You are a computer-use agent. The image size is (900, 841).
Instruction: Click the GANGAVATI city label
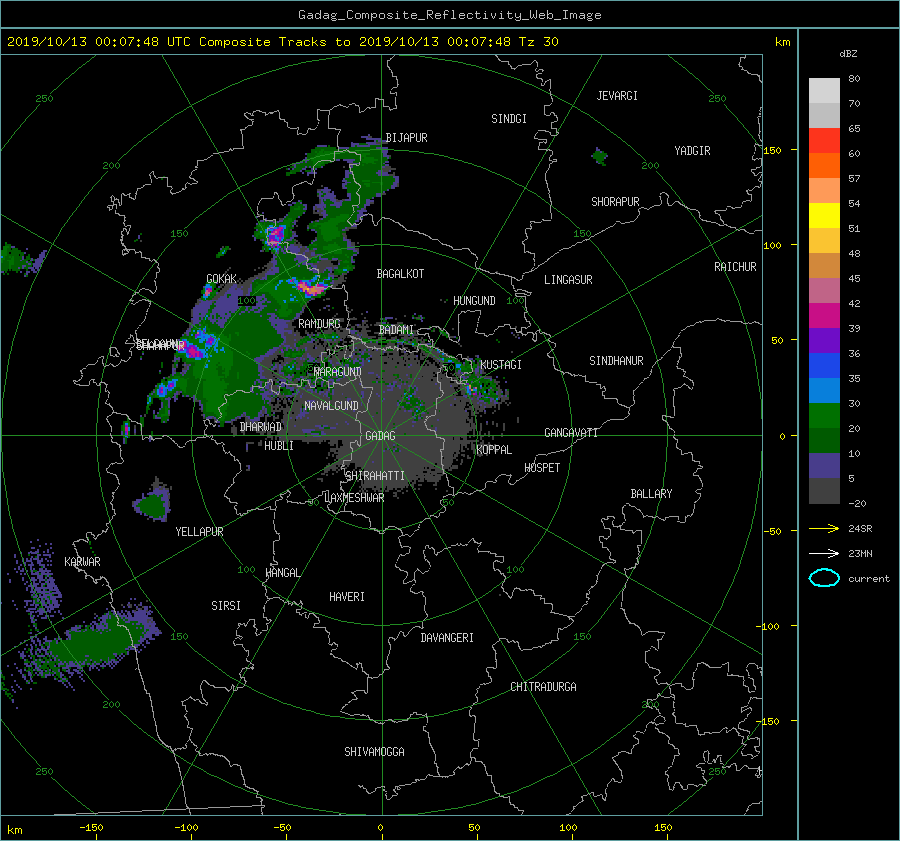pos(571,432)
